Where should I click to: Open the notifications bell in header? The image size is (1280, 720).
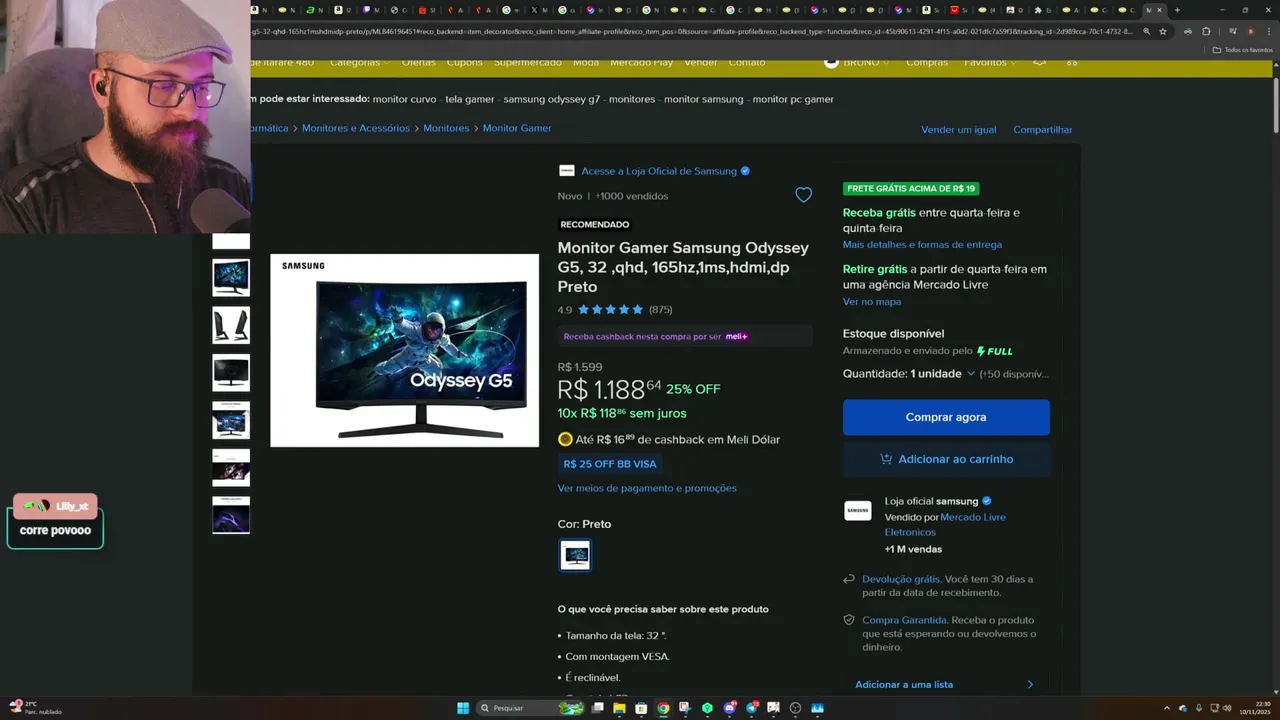(1039, 62)
